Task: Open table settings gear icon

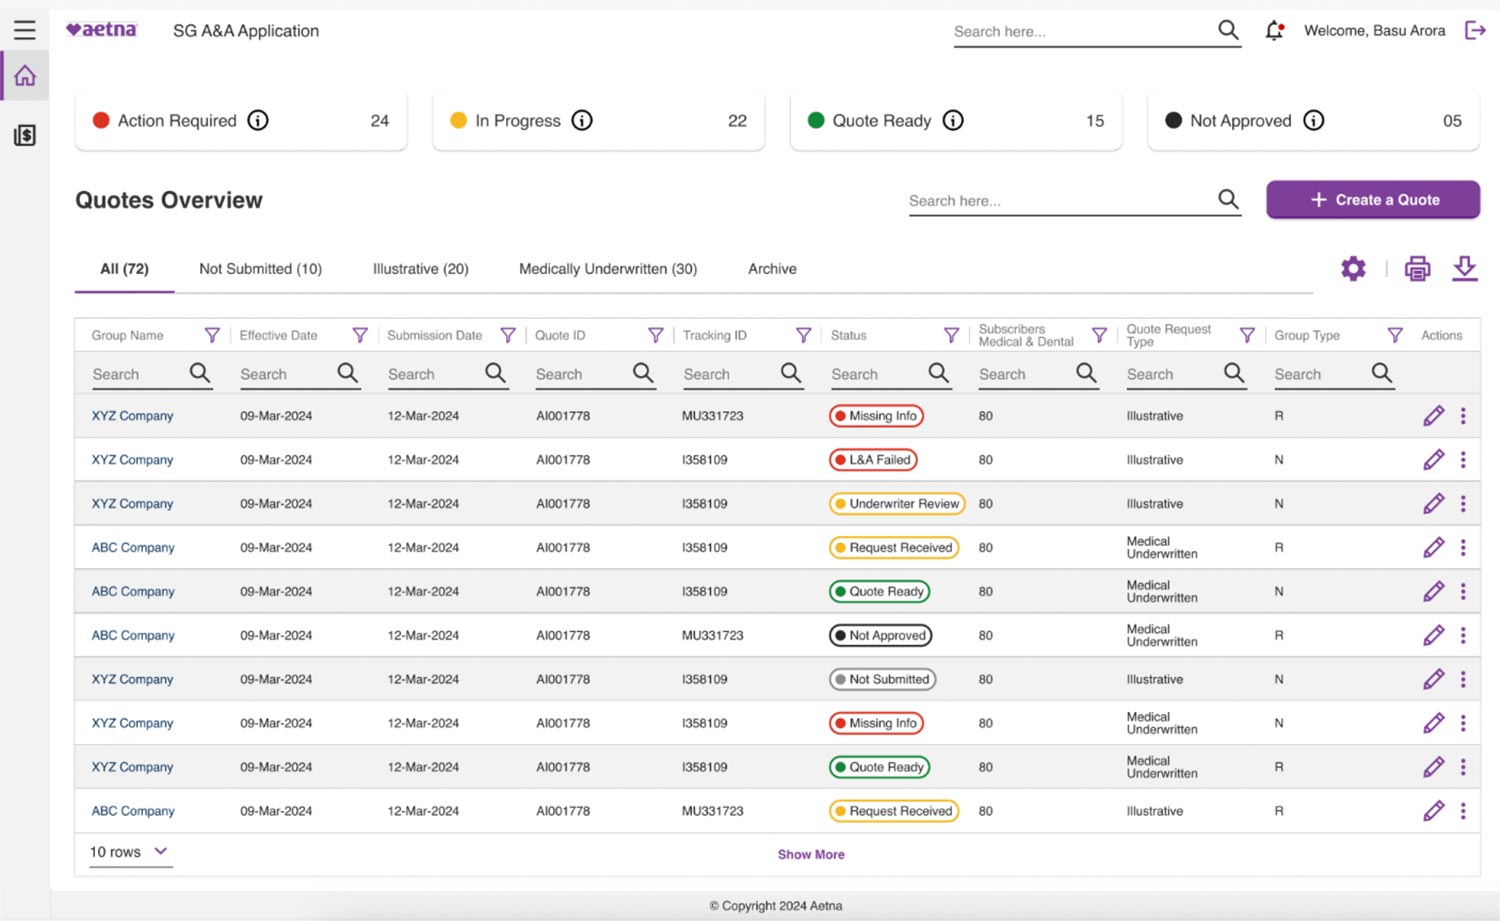Action: (x=1353, y=268)
